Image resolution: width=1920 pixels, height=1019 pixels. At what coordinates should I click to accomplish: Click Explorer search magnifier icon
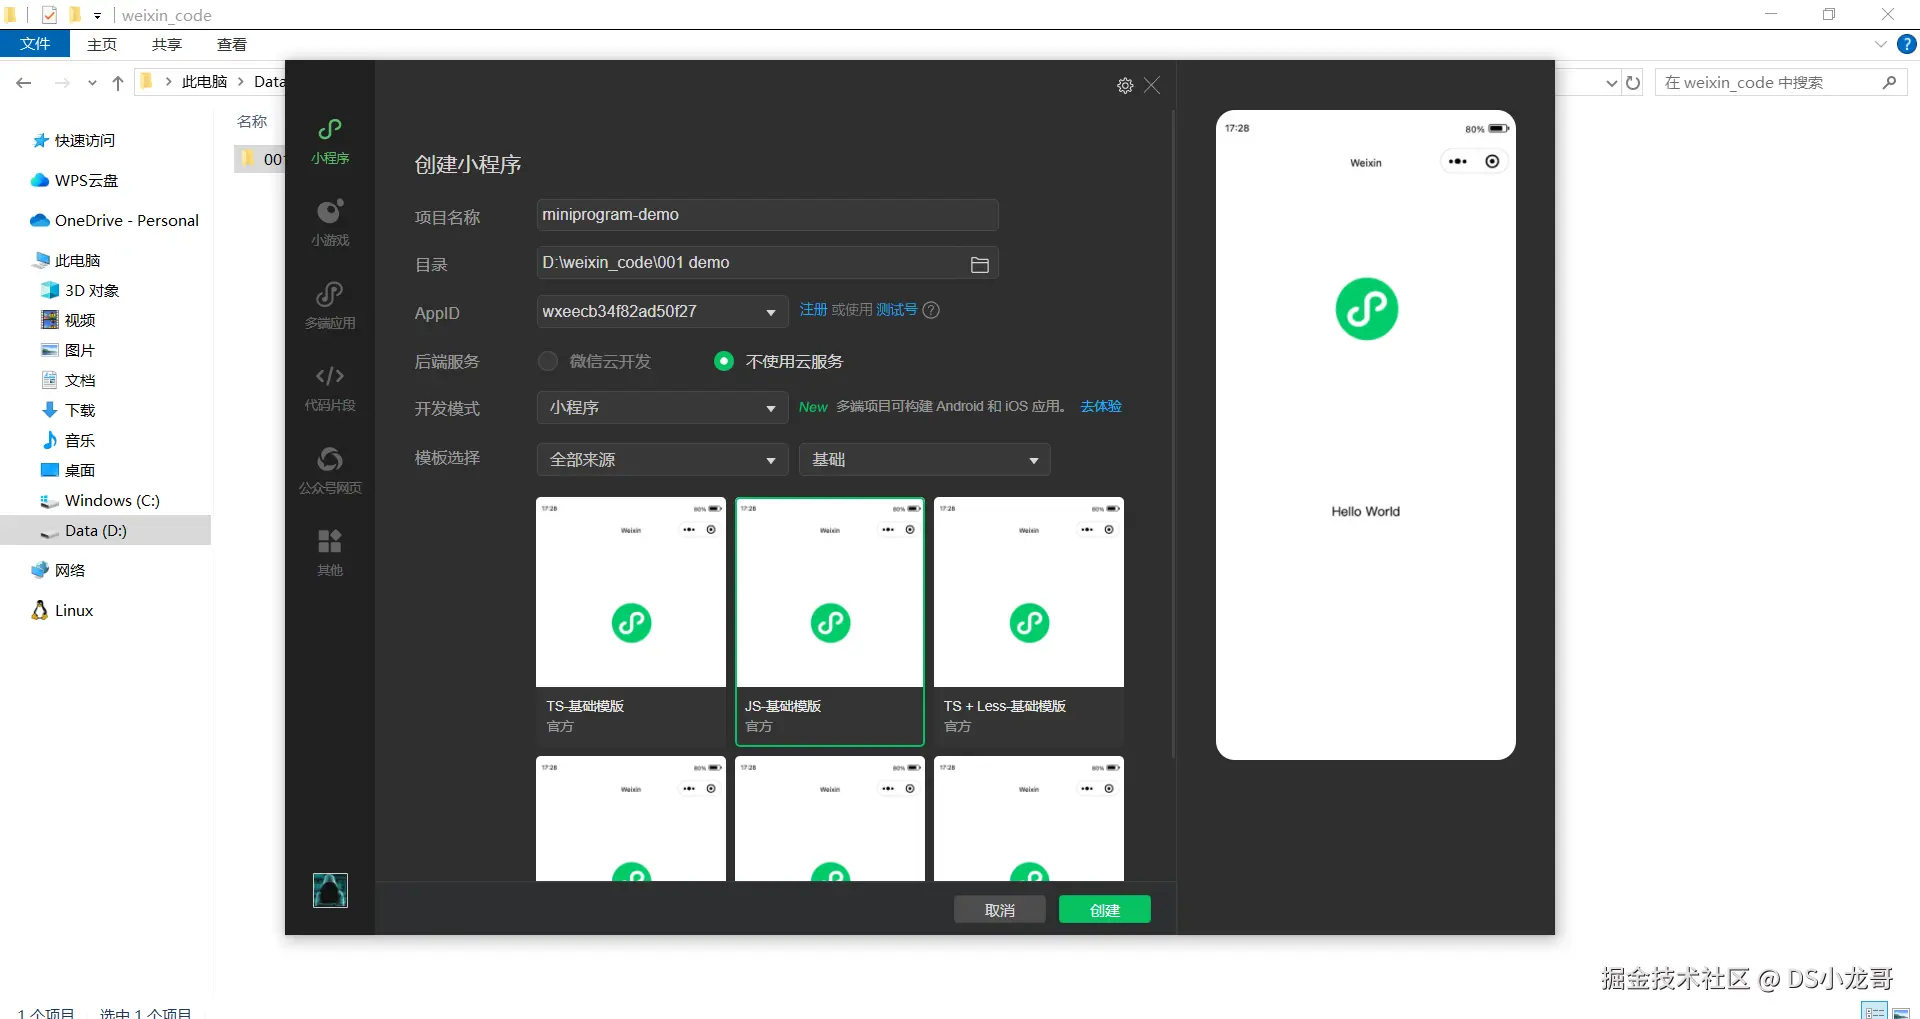tap(1889, 83)
